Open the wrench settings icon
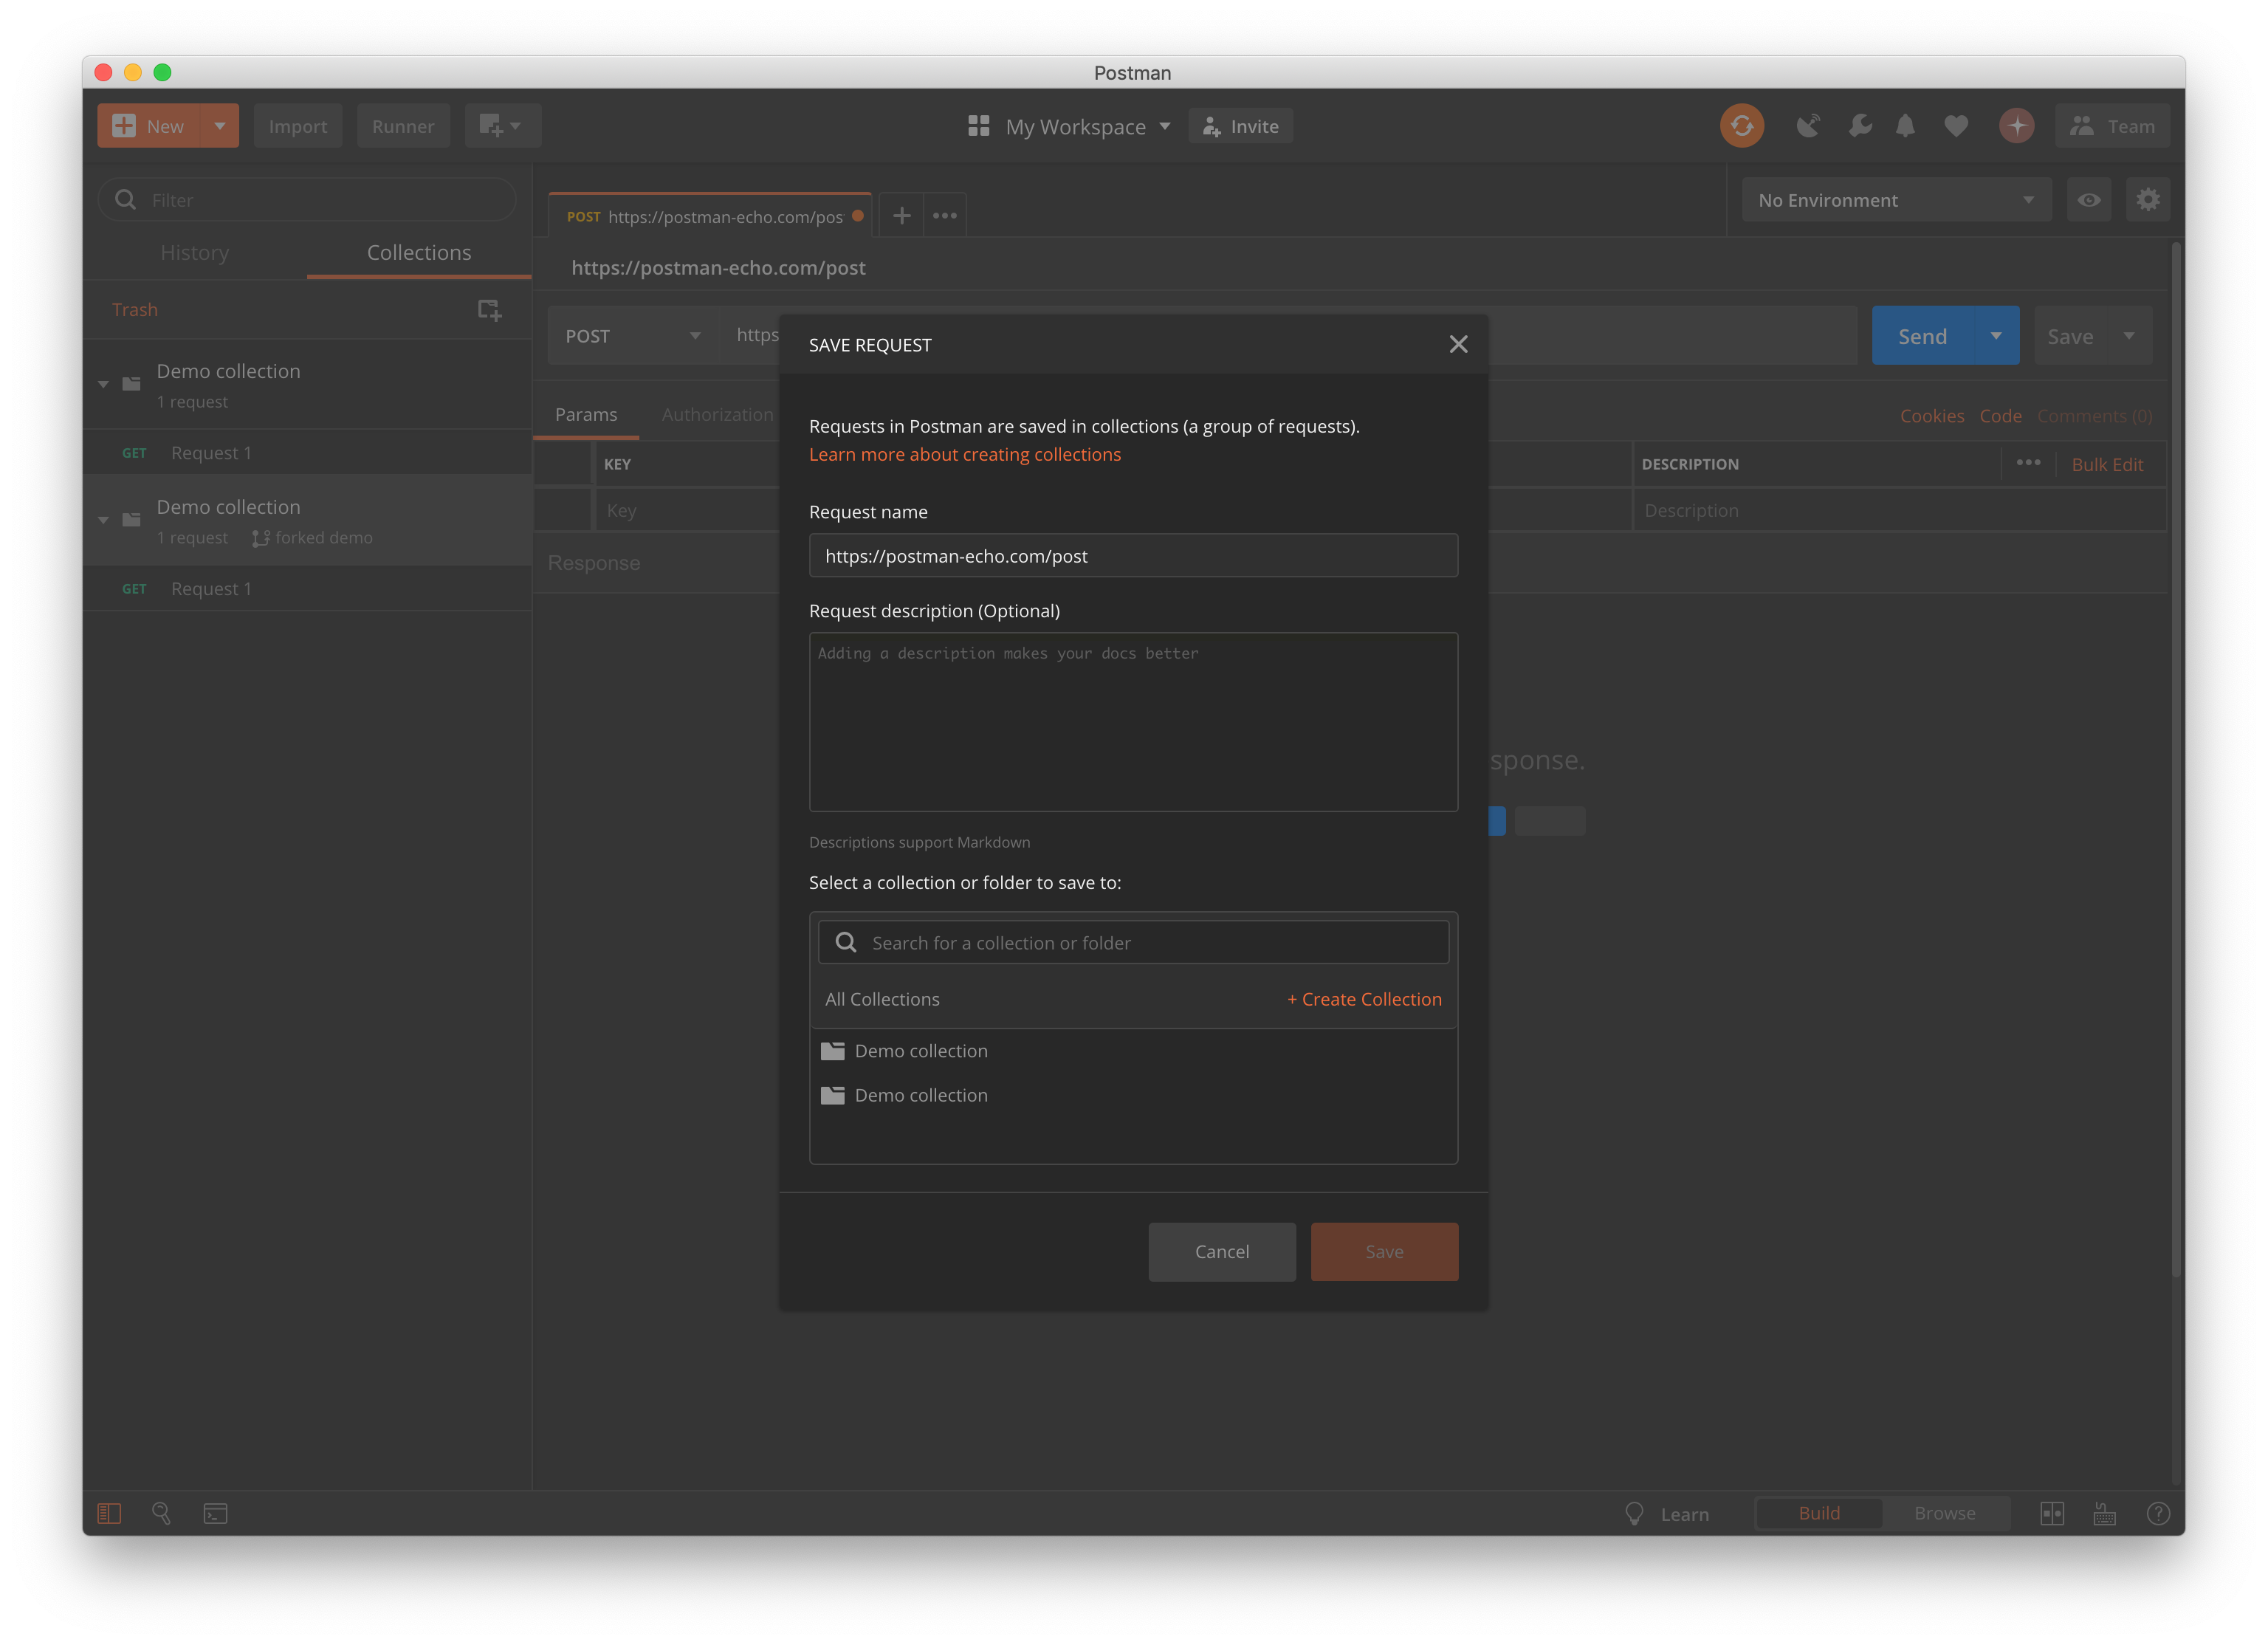This screenshot has width=2268, height=1645. pyautogui.click(x=1859, y=126)
